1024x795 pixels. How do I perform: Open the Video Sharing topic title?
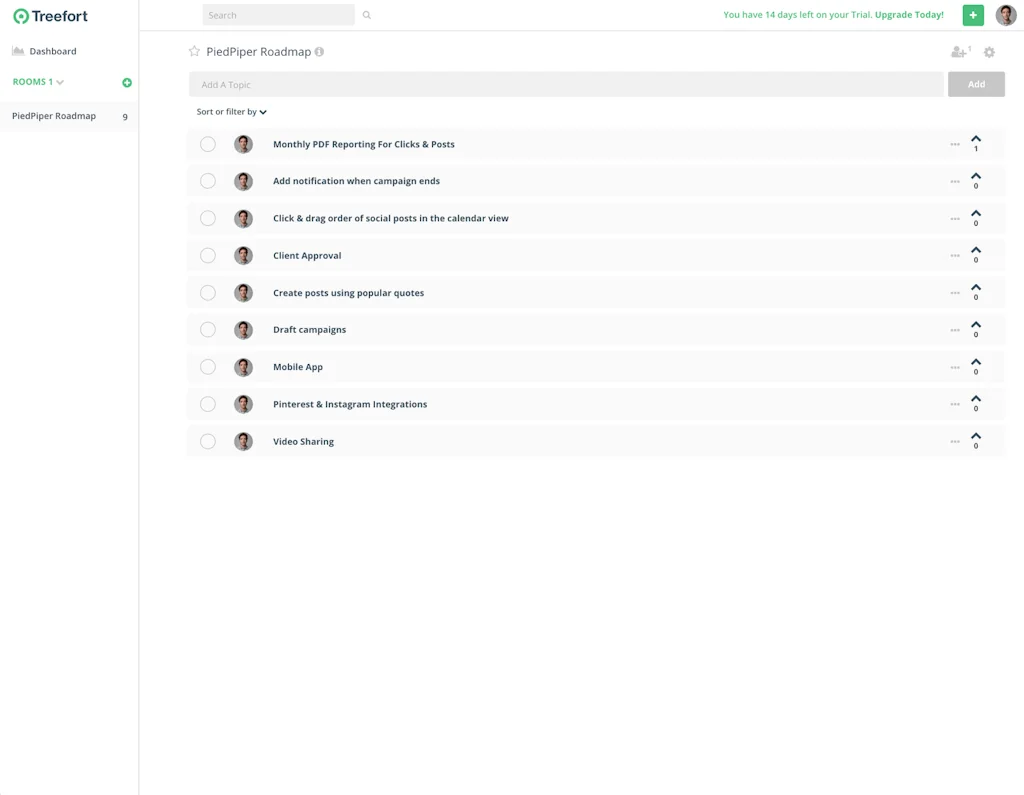(303, 442)
